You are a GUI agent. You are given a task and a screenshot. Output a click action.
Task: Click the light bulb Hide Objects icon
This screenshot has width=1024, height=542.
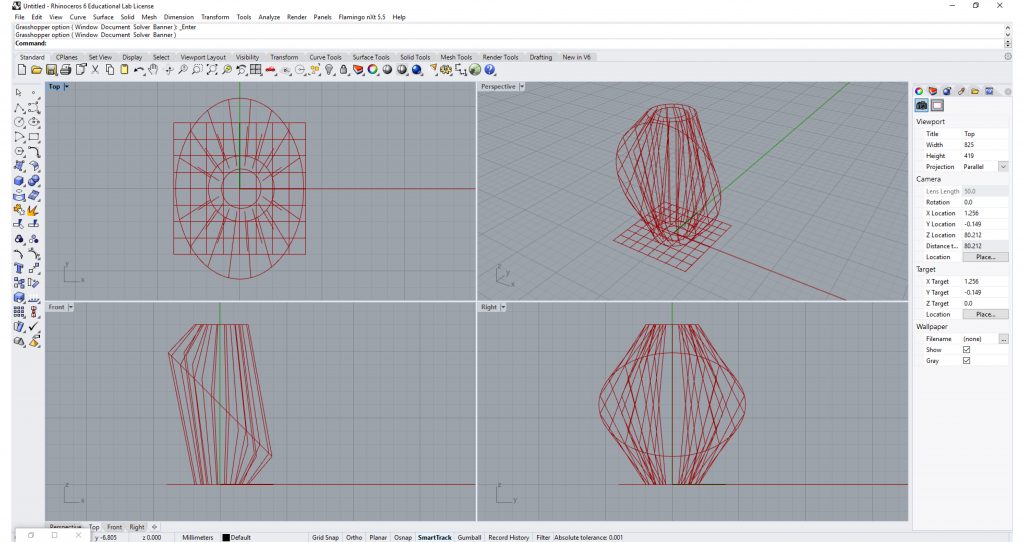328,70
